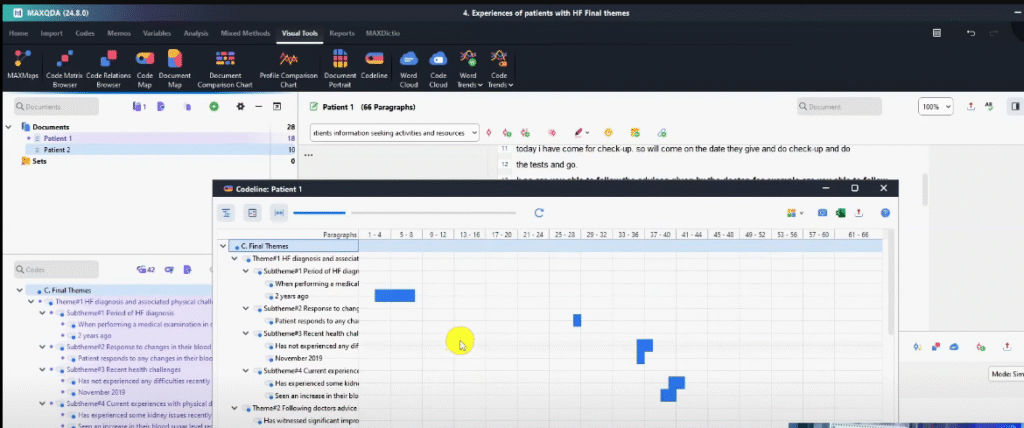Select Patient 2 document

tap(57, 150)
